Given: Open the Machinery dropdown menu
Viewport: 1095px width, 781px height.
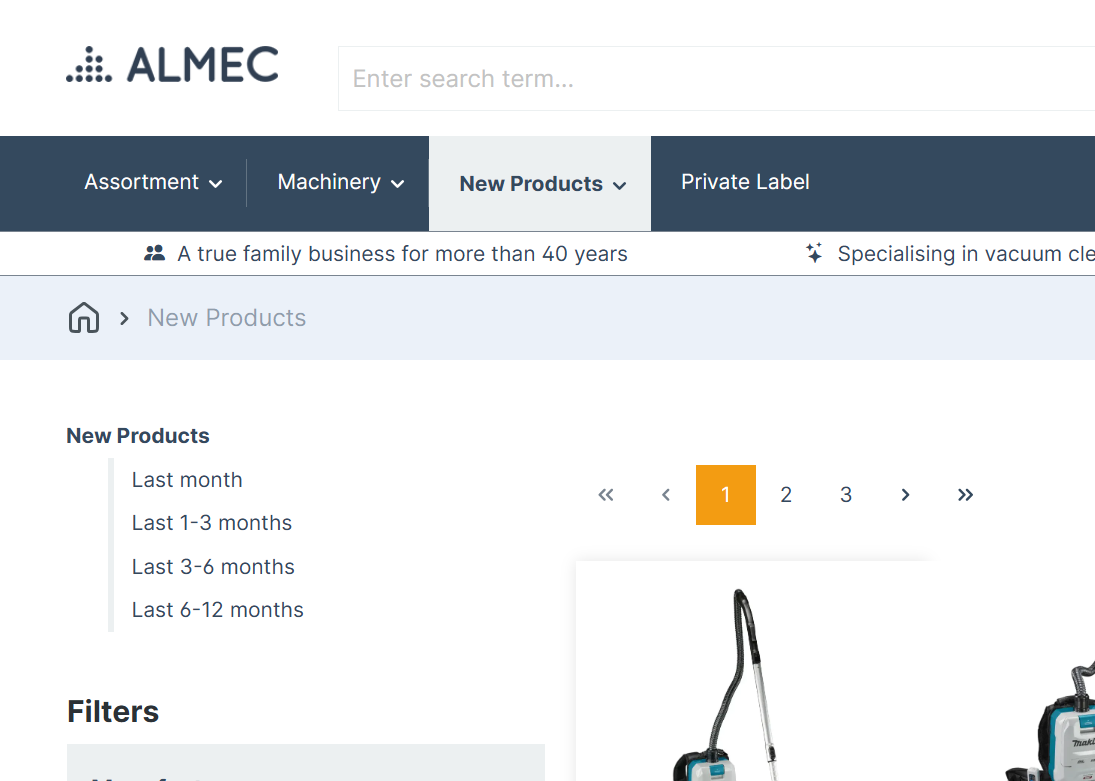Looking at the screenshot, I should coord(340,183).
